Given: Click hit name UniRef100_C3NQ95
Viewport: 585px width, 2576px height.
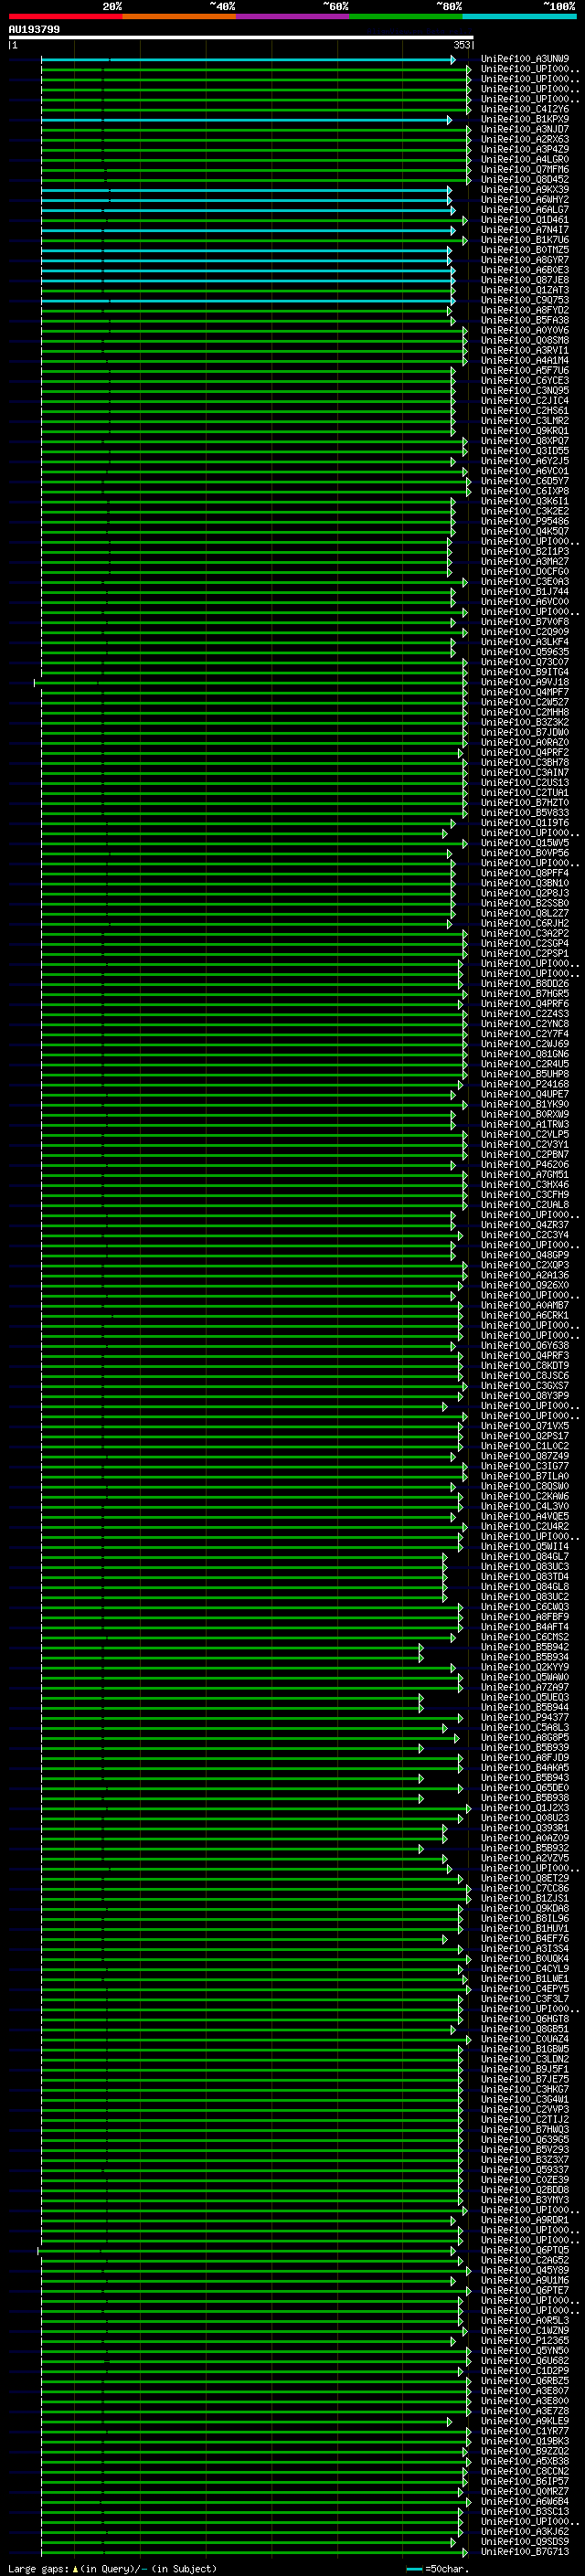Looking at the screenshot, I should (525, 390).
